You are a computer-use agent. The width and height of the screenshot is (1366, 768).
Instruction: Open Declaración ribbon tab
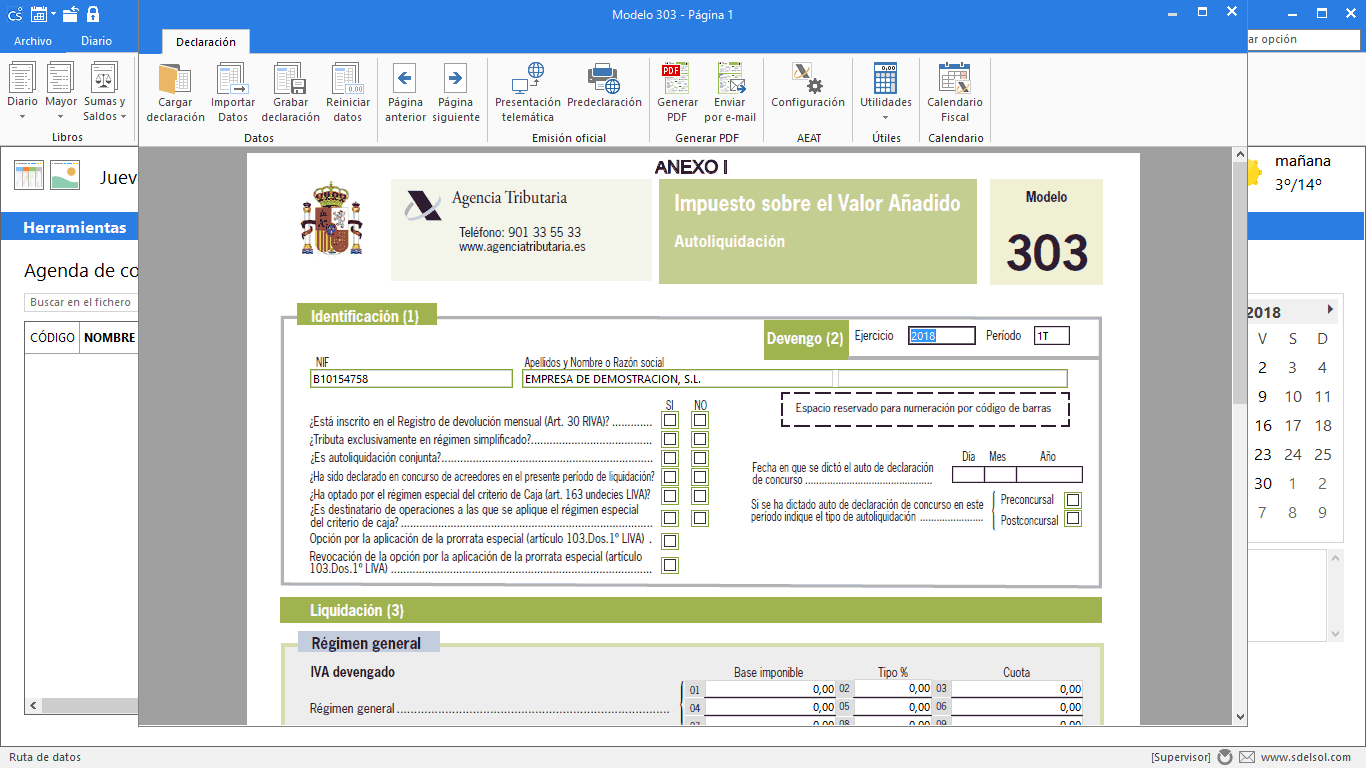206,42
